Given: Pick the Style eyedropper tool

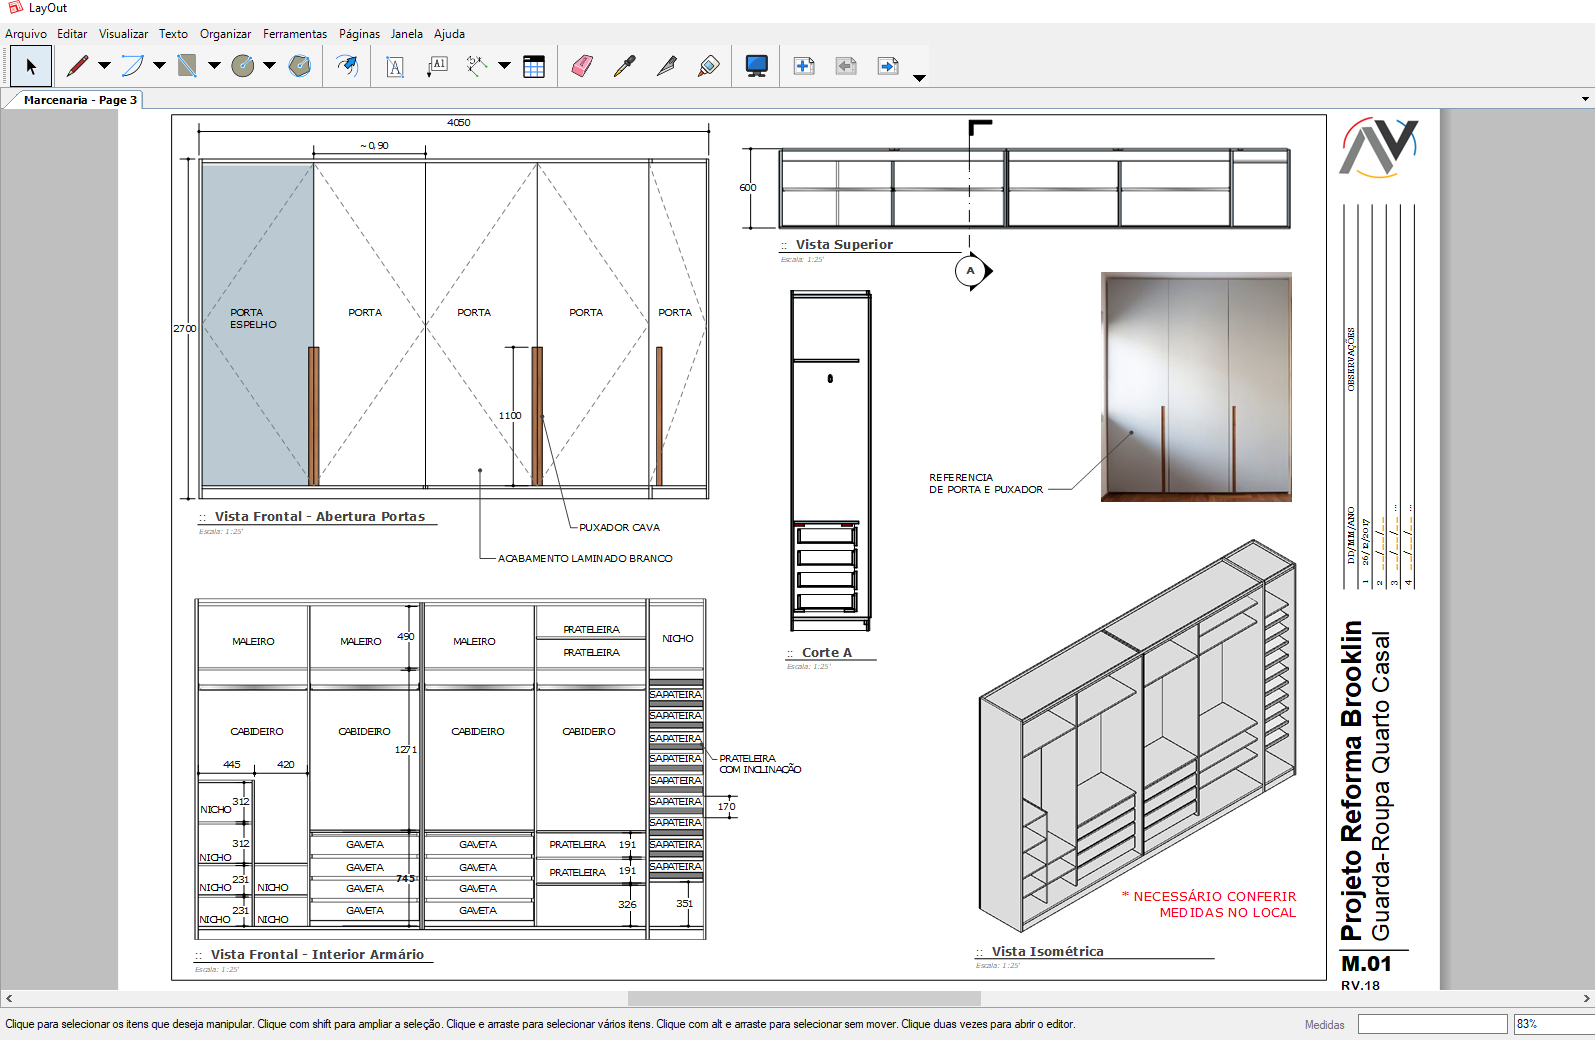Looking at the screenshot, I should click(624, 66).
